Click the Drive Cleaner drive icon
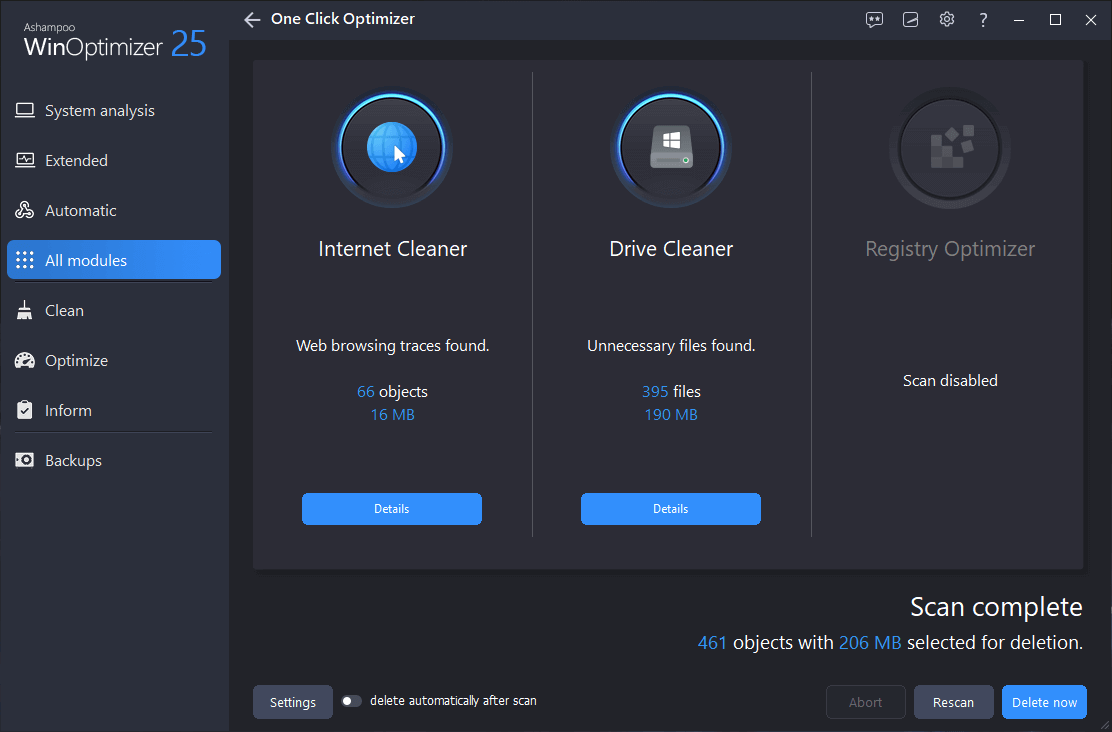 coord(671,148)
